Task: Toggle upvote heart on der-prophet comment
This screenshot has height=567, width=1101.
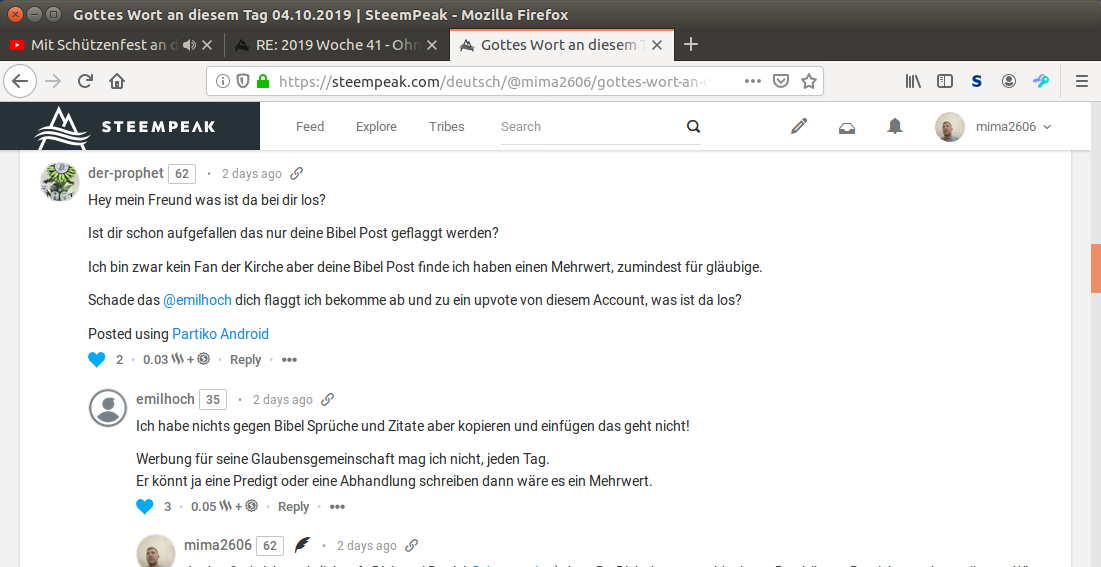Action: click(x=96, y=360)
